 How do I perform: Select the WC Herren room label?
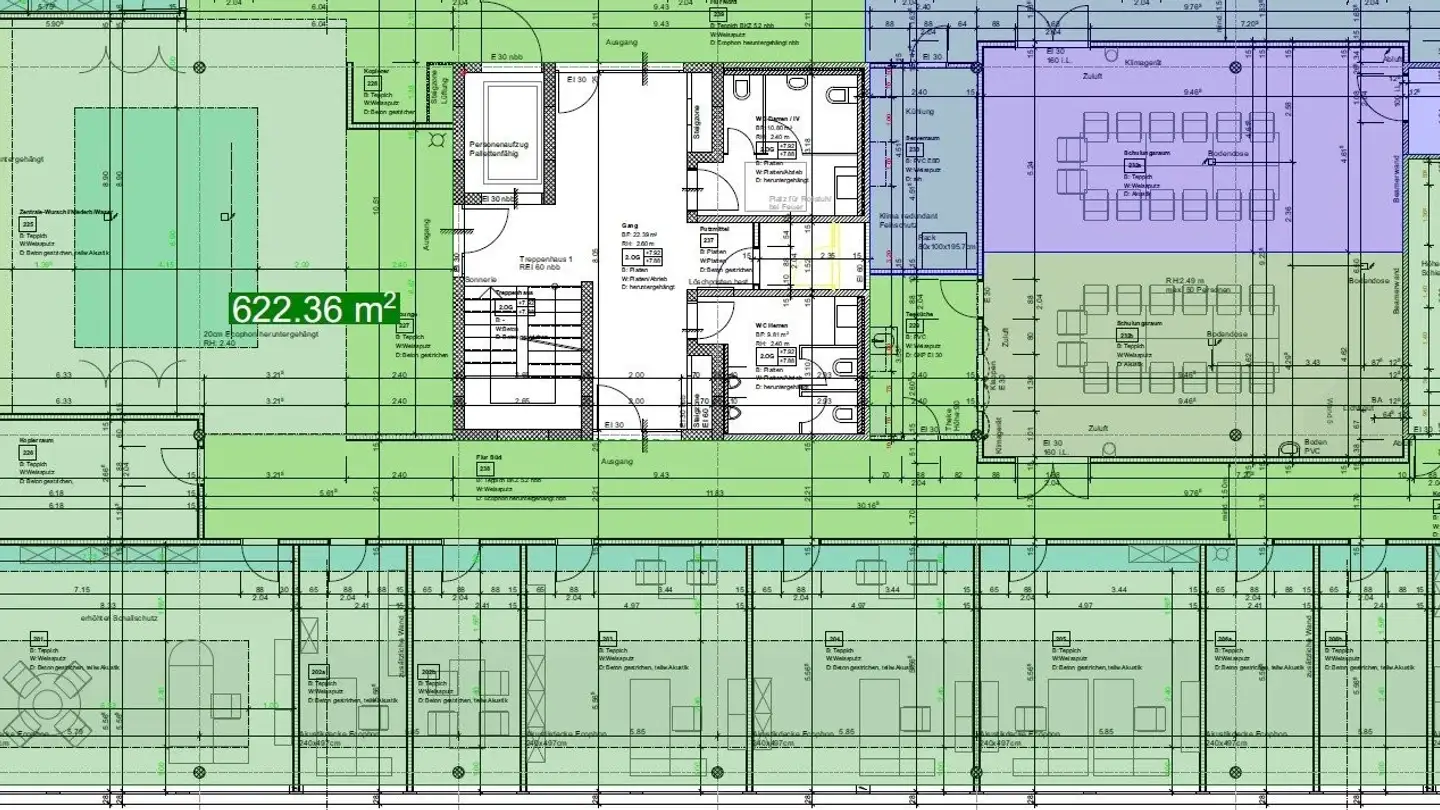[771, 326]
